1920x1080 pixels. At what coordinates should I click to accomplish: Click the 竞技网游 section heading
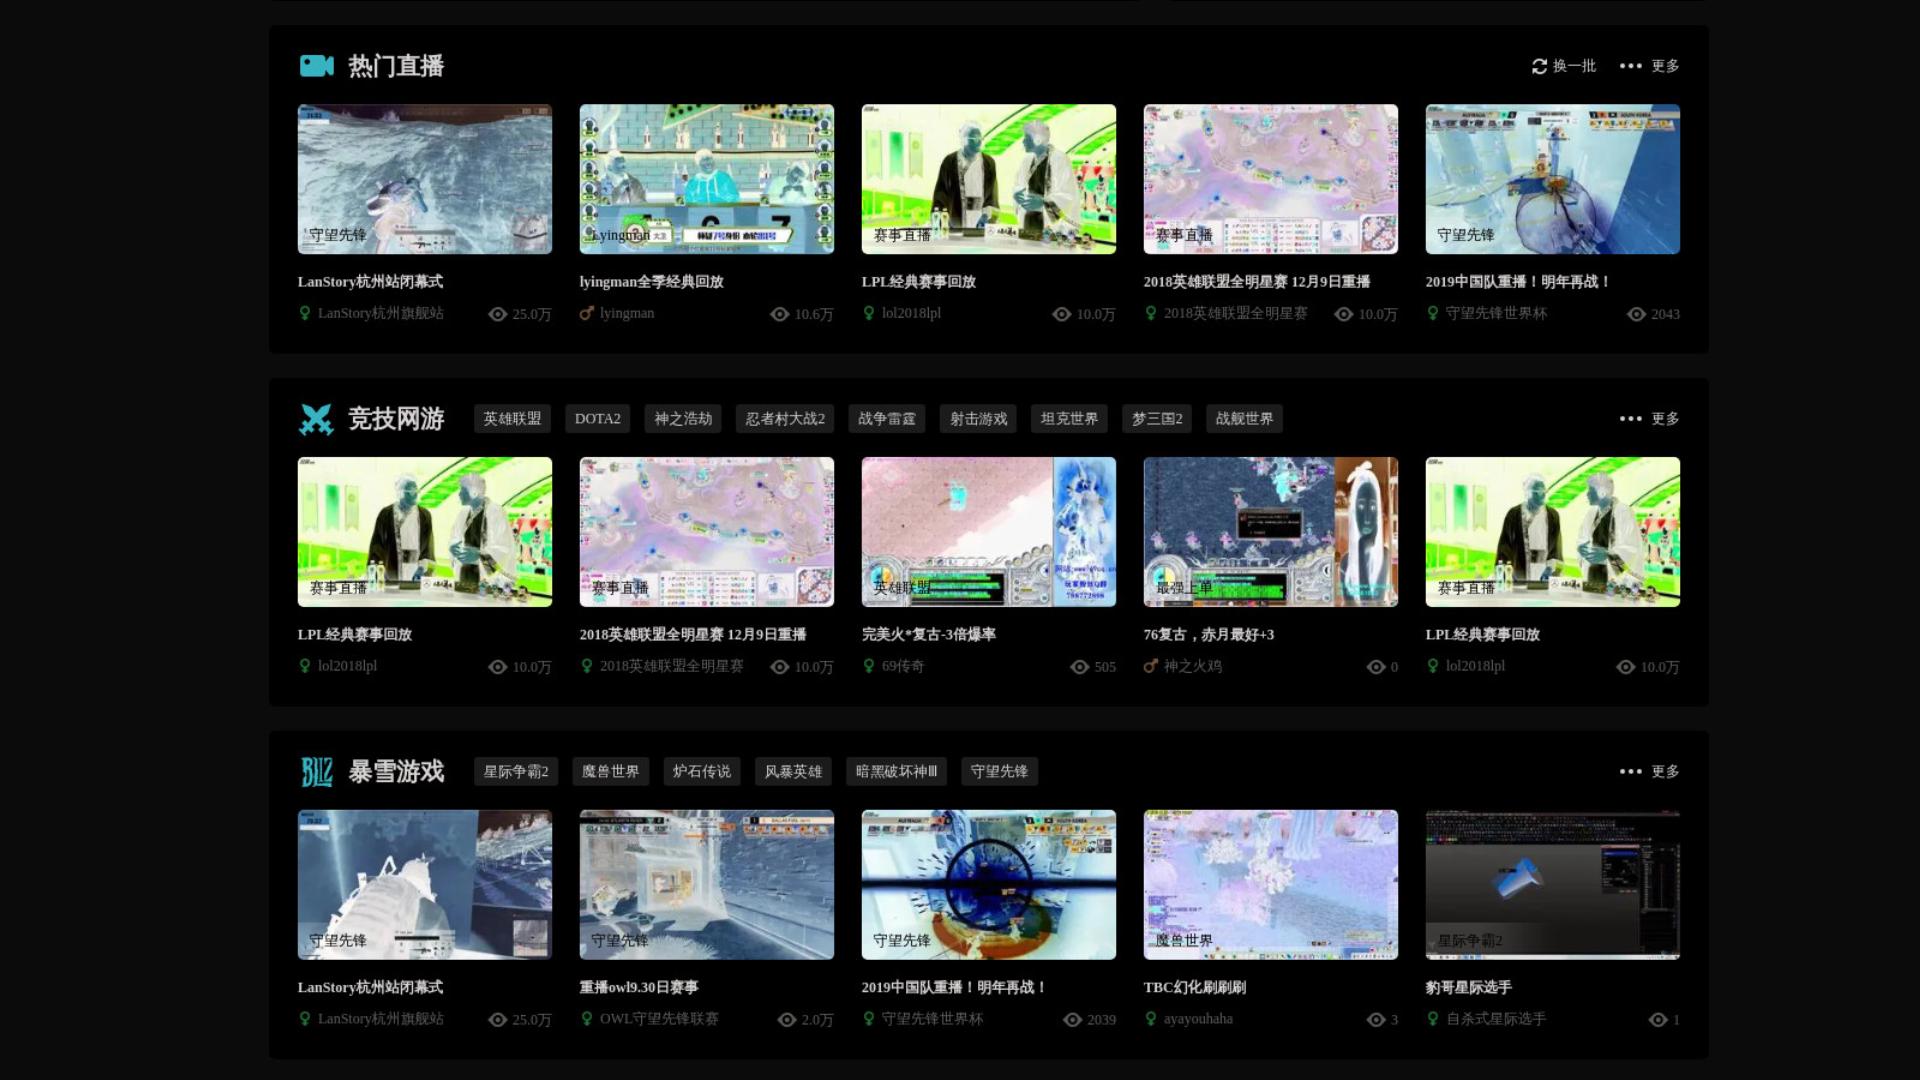[x=396, y=419]
